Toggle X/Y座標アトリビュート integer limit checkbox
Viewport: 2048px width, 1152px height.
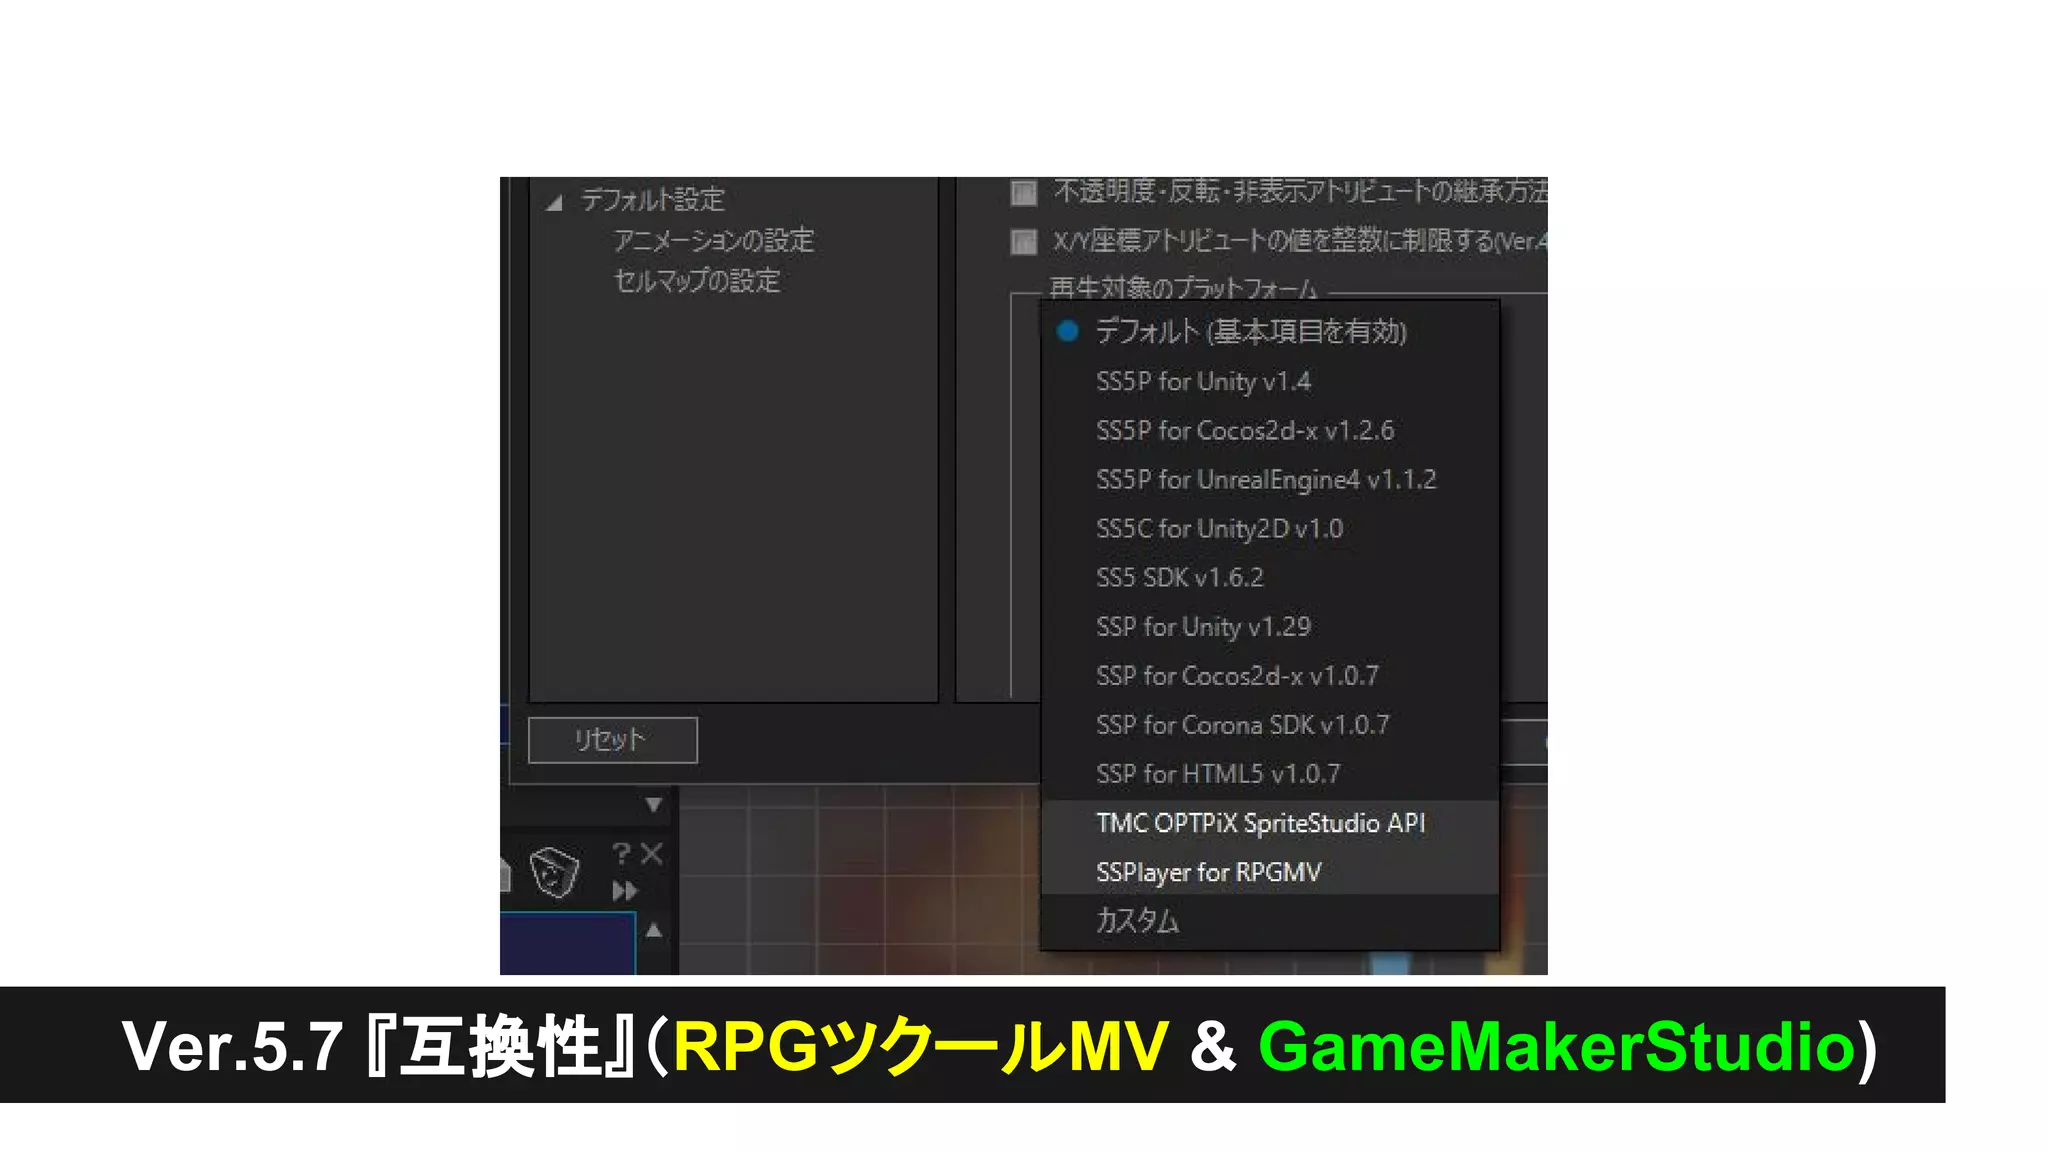pos(1023,241)
